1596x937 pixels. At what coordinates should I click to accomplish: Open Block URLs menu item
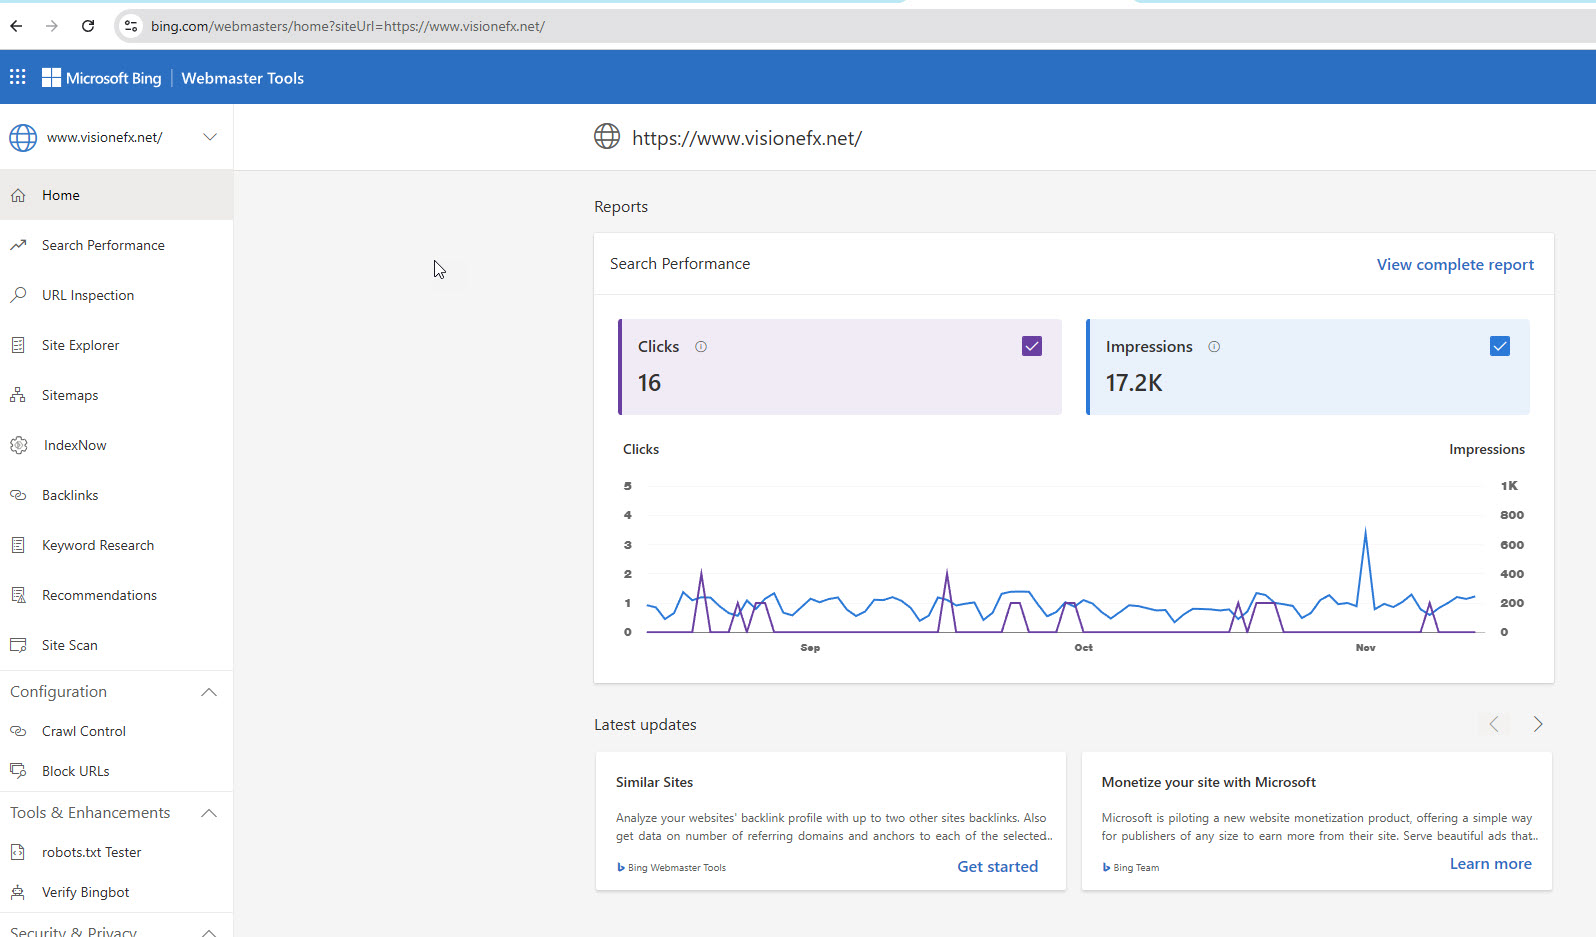coord(116,771)
